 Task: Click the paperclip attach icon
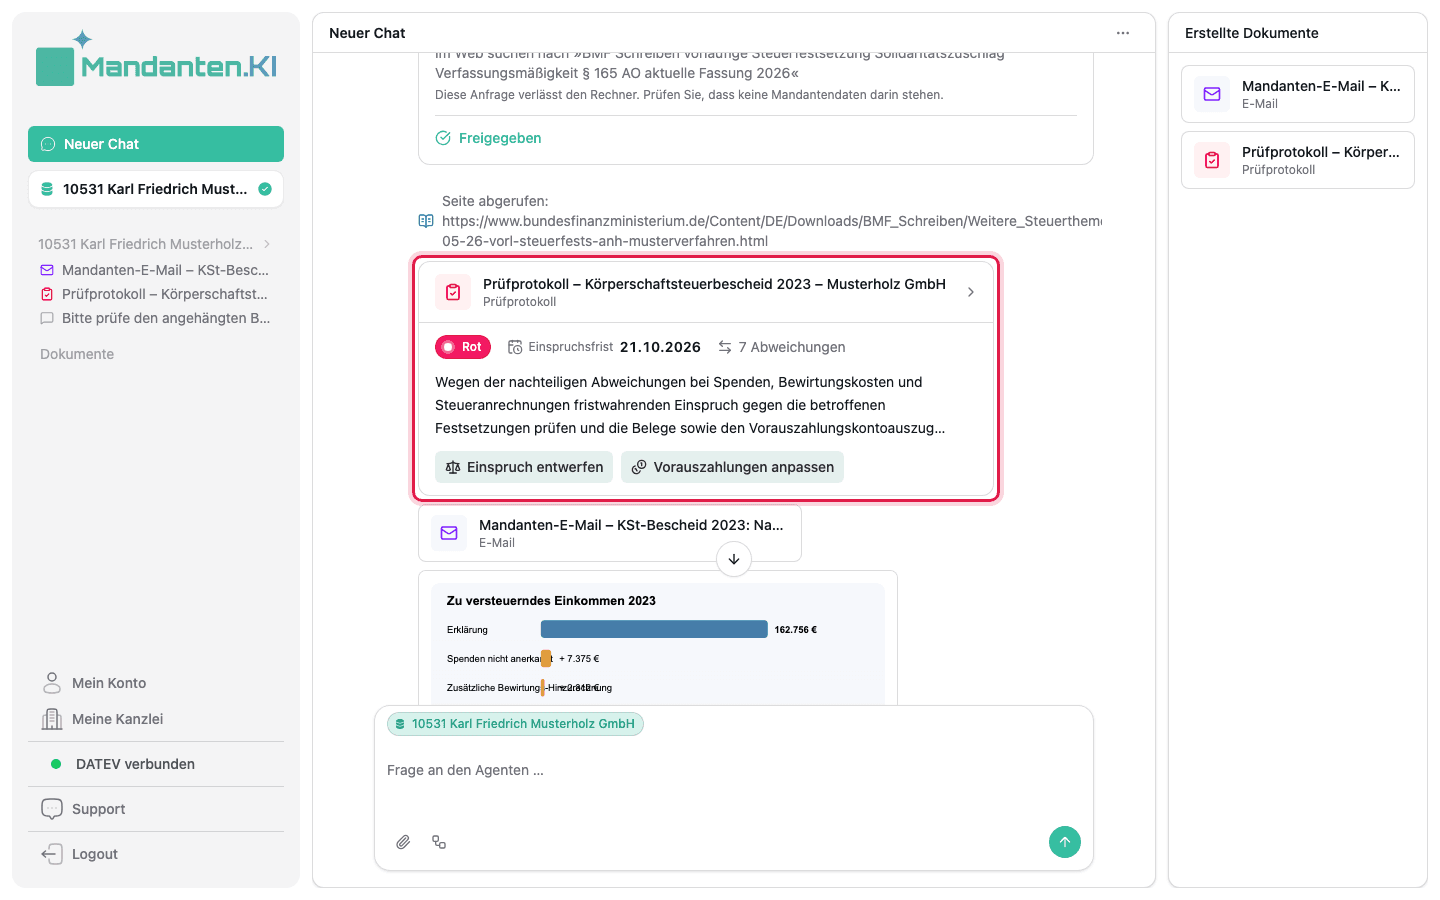[403, 842]
